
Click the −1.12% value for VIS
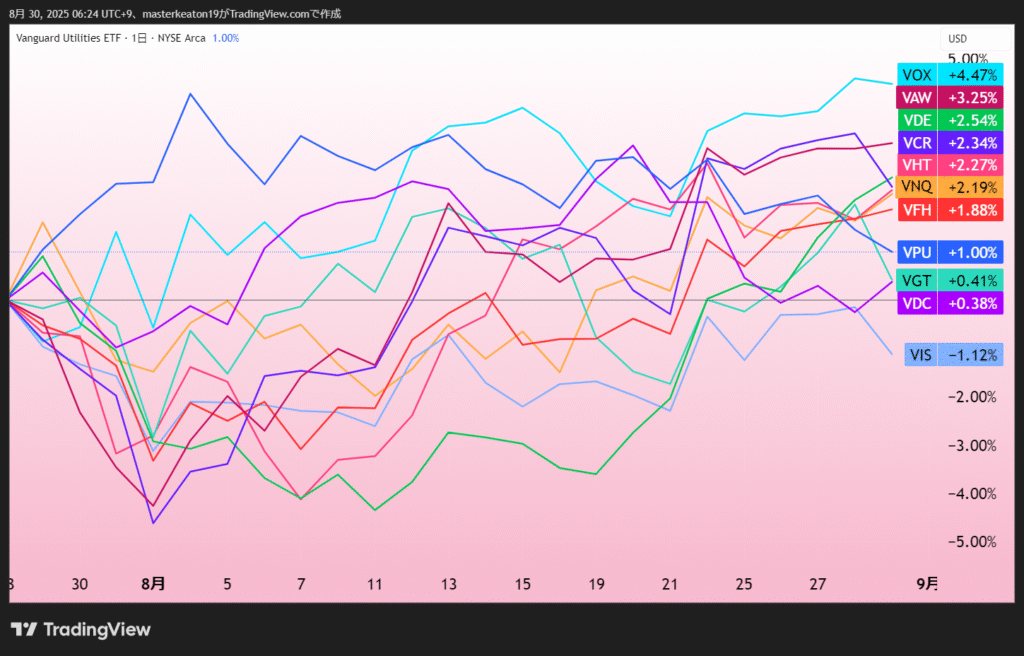tap(971, 355)
